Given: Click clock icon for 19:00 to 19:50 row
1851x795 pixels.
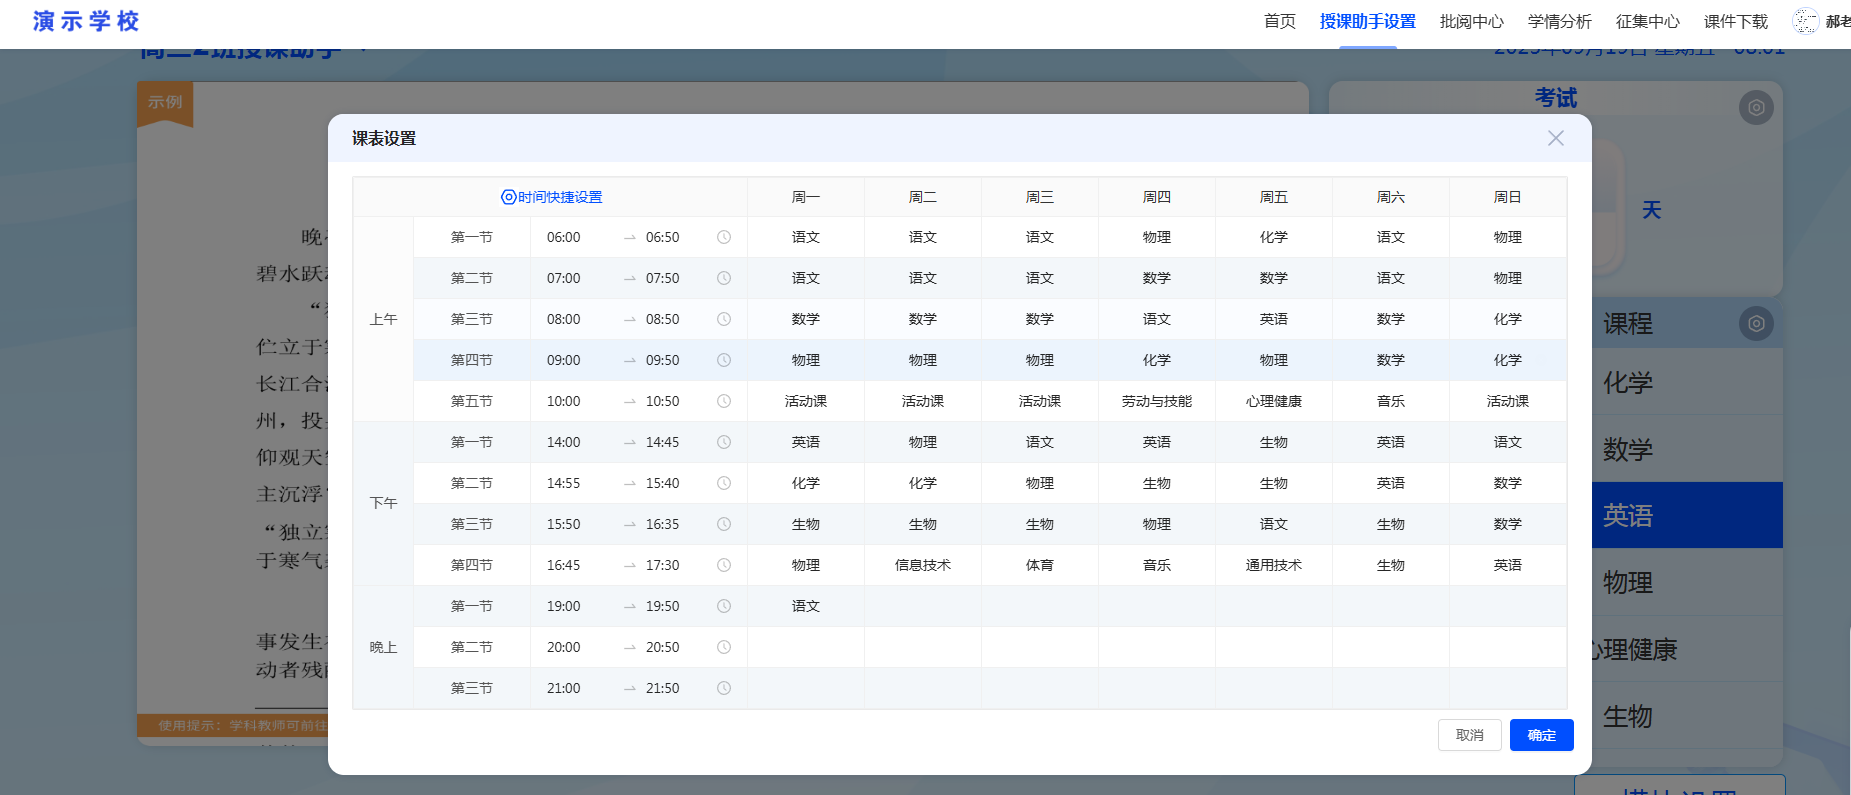Looking at the screenshot, I should click(x=724, y=606).
